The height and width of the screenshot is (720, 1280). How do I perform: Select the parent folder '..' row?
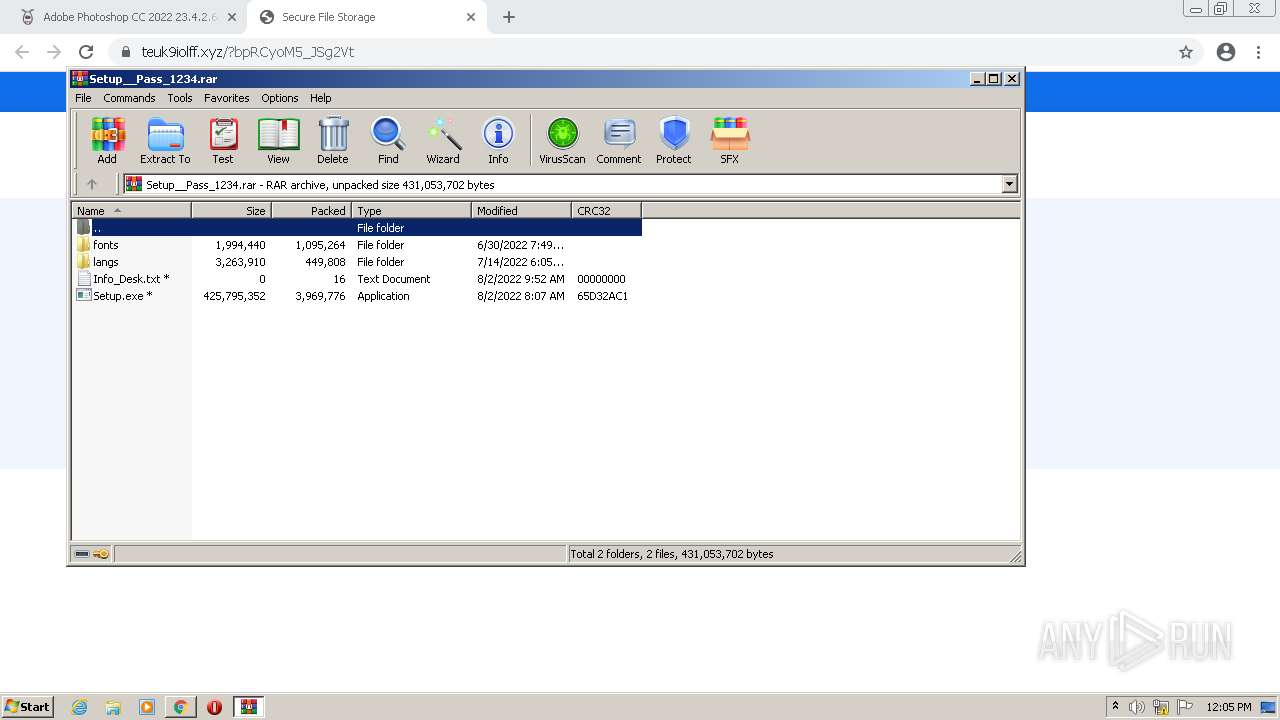click(357, 228)
